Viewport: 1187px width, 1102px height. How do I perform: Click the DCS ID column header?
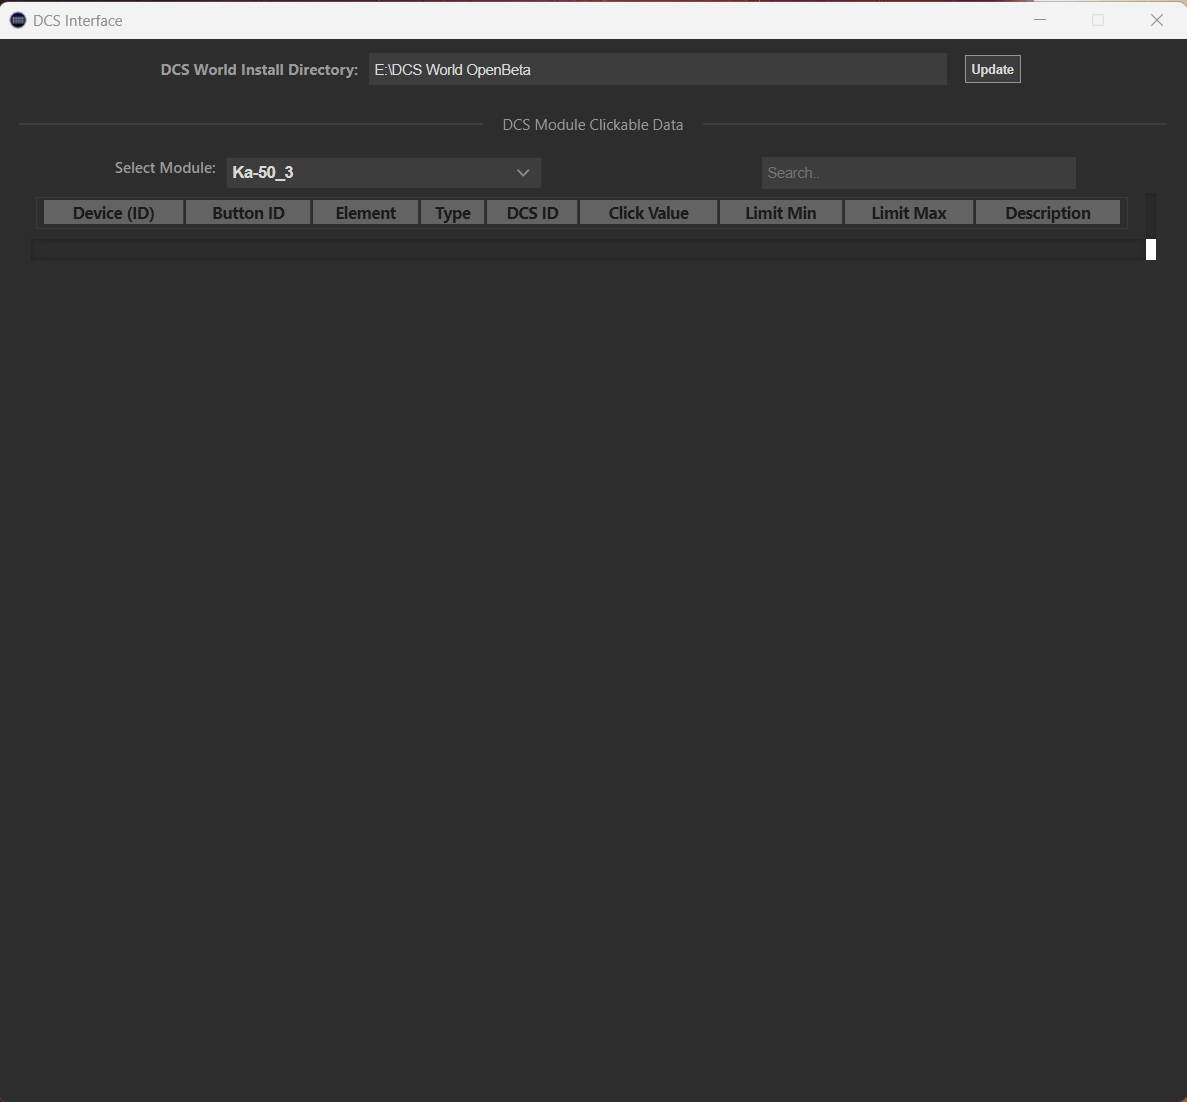coord(532,213)
